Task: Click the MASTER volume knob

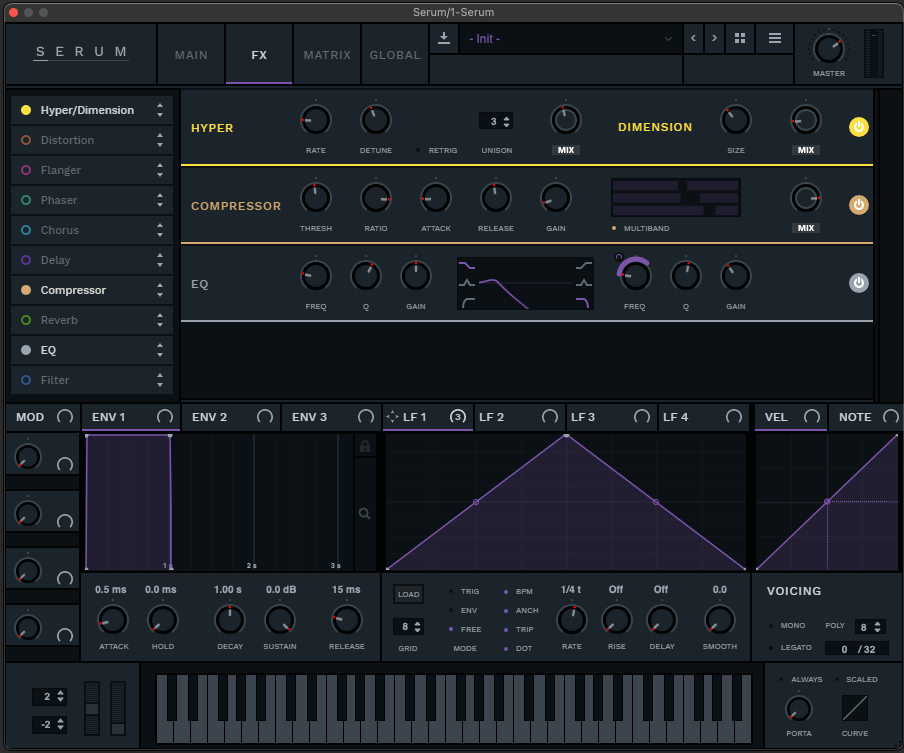Action: pos(828,50)
